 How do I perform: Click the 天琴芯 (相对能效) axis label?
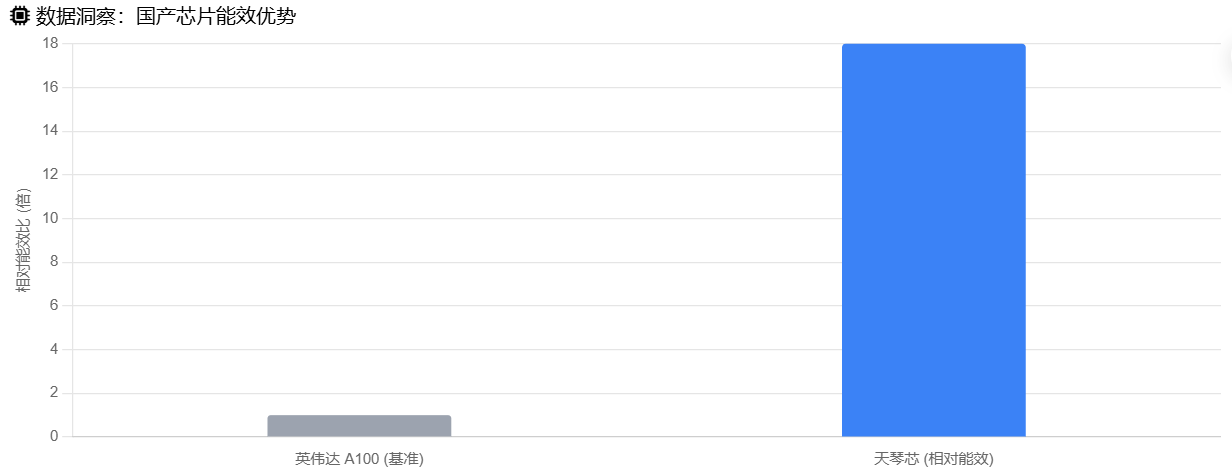click(x=934, y=459)
